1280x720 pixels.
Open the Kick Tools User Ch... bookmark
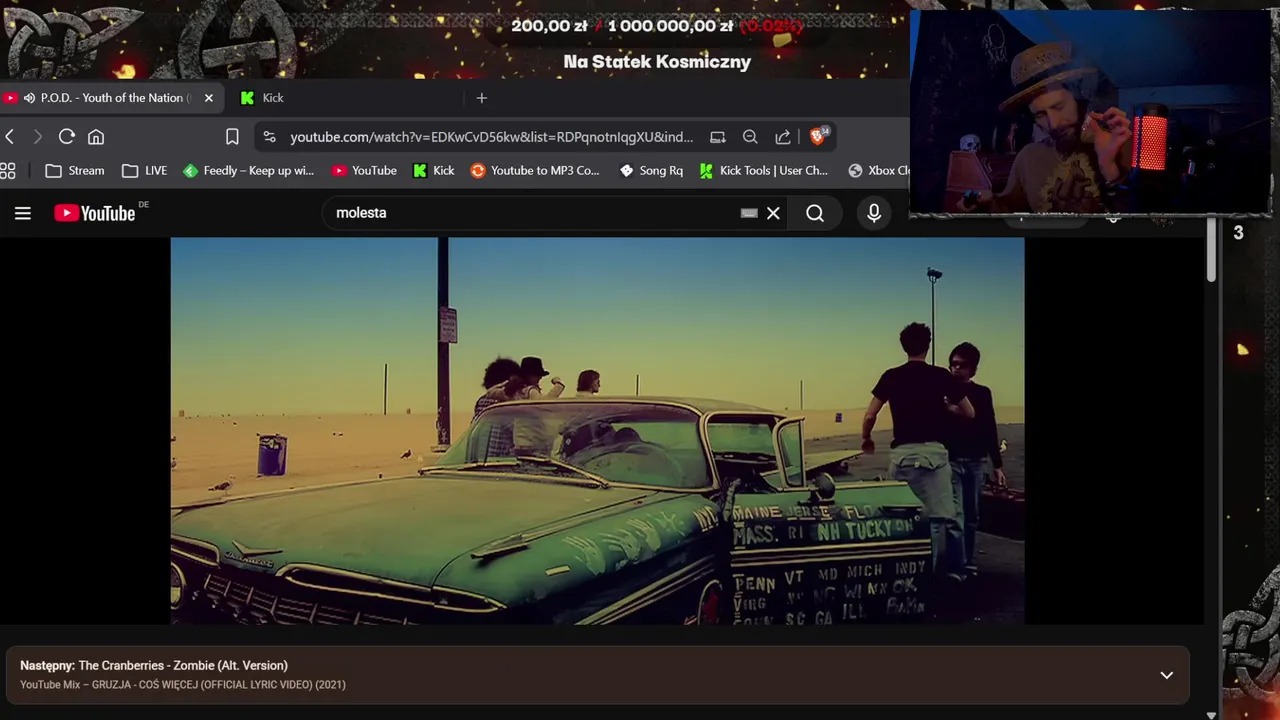tap(764, 171)
